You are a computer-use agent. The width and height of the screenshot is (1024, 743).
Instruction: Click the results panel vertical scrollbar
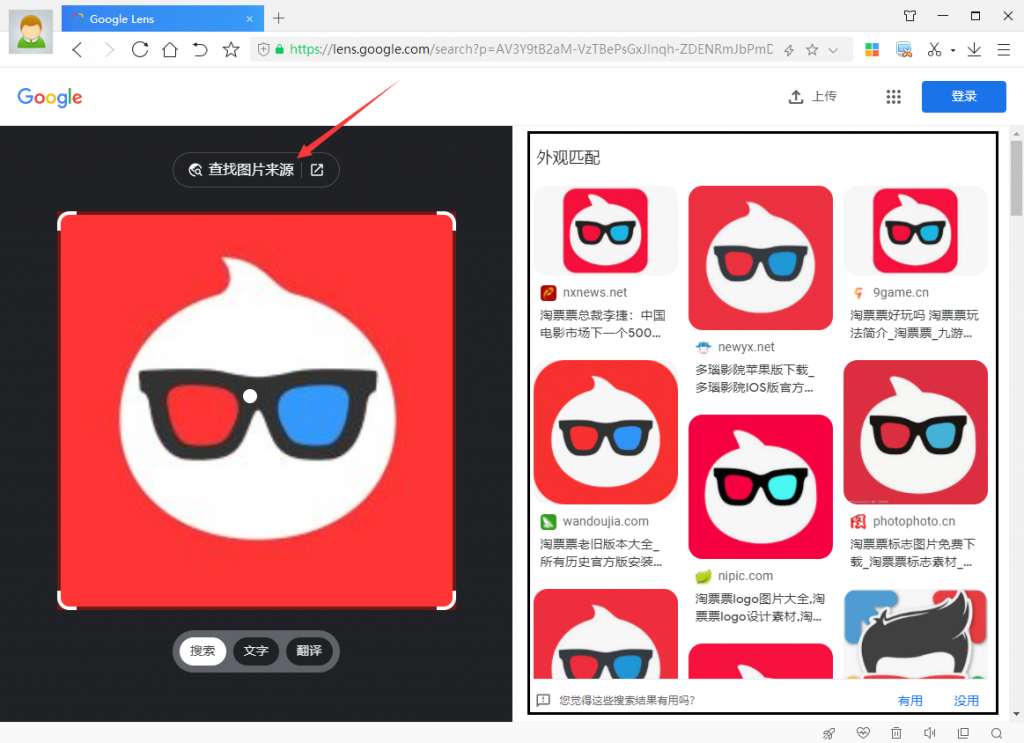[x=1016, y=178]
